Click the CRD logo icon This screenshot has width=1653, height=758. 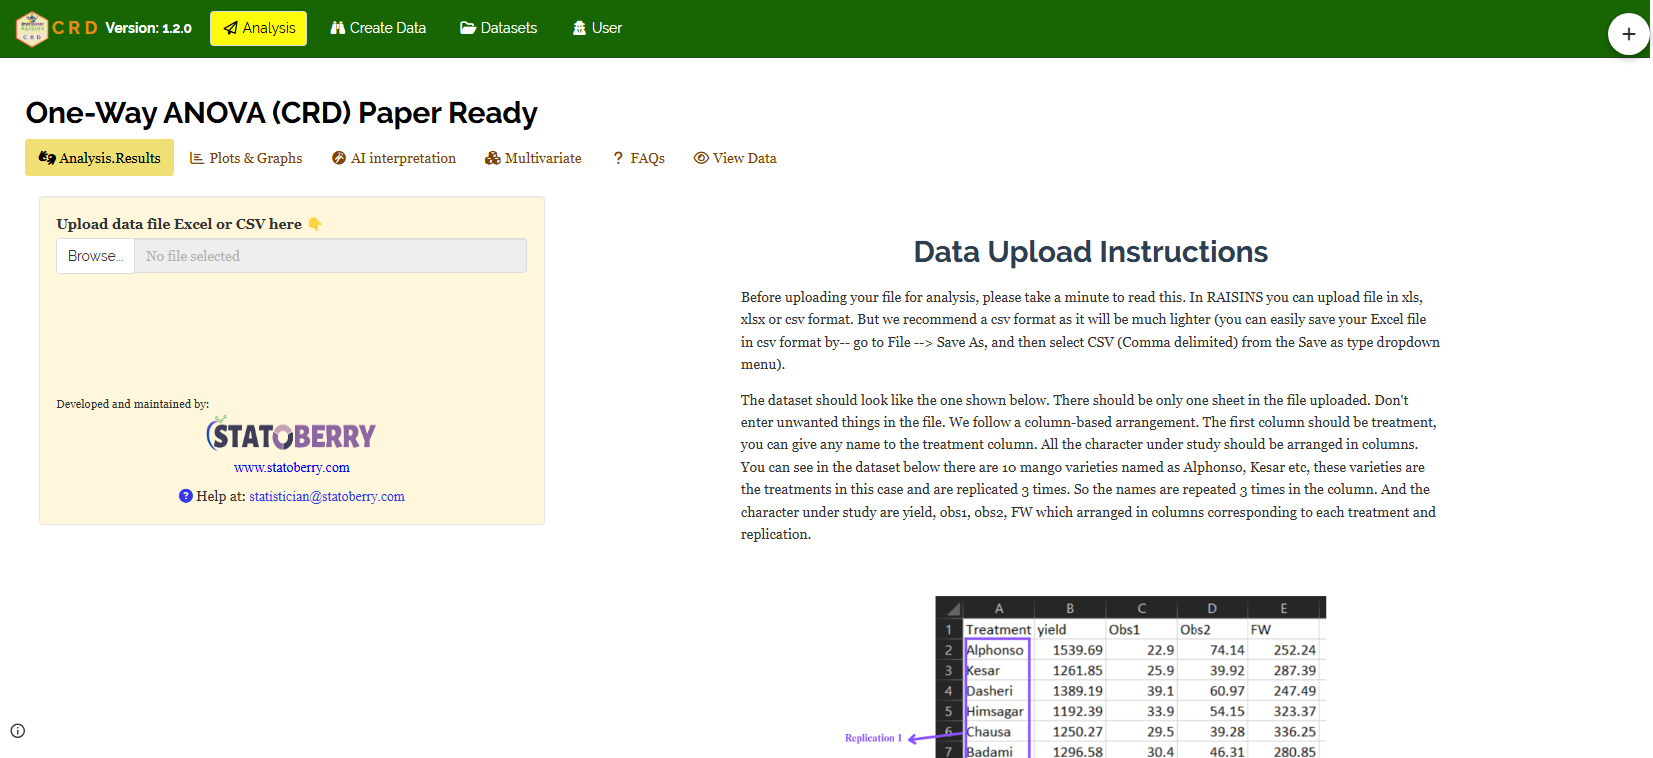pos(32,29)
